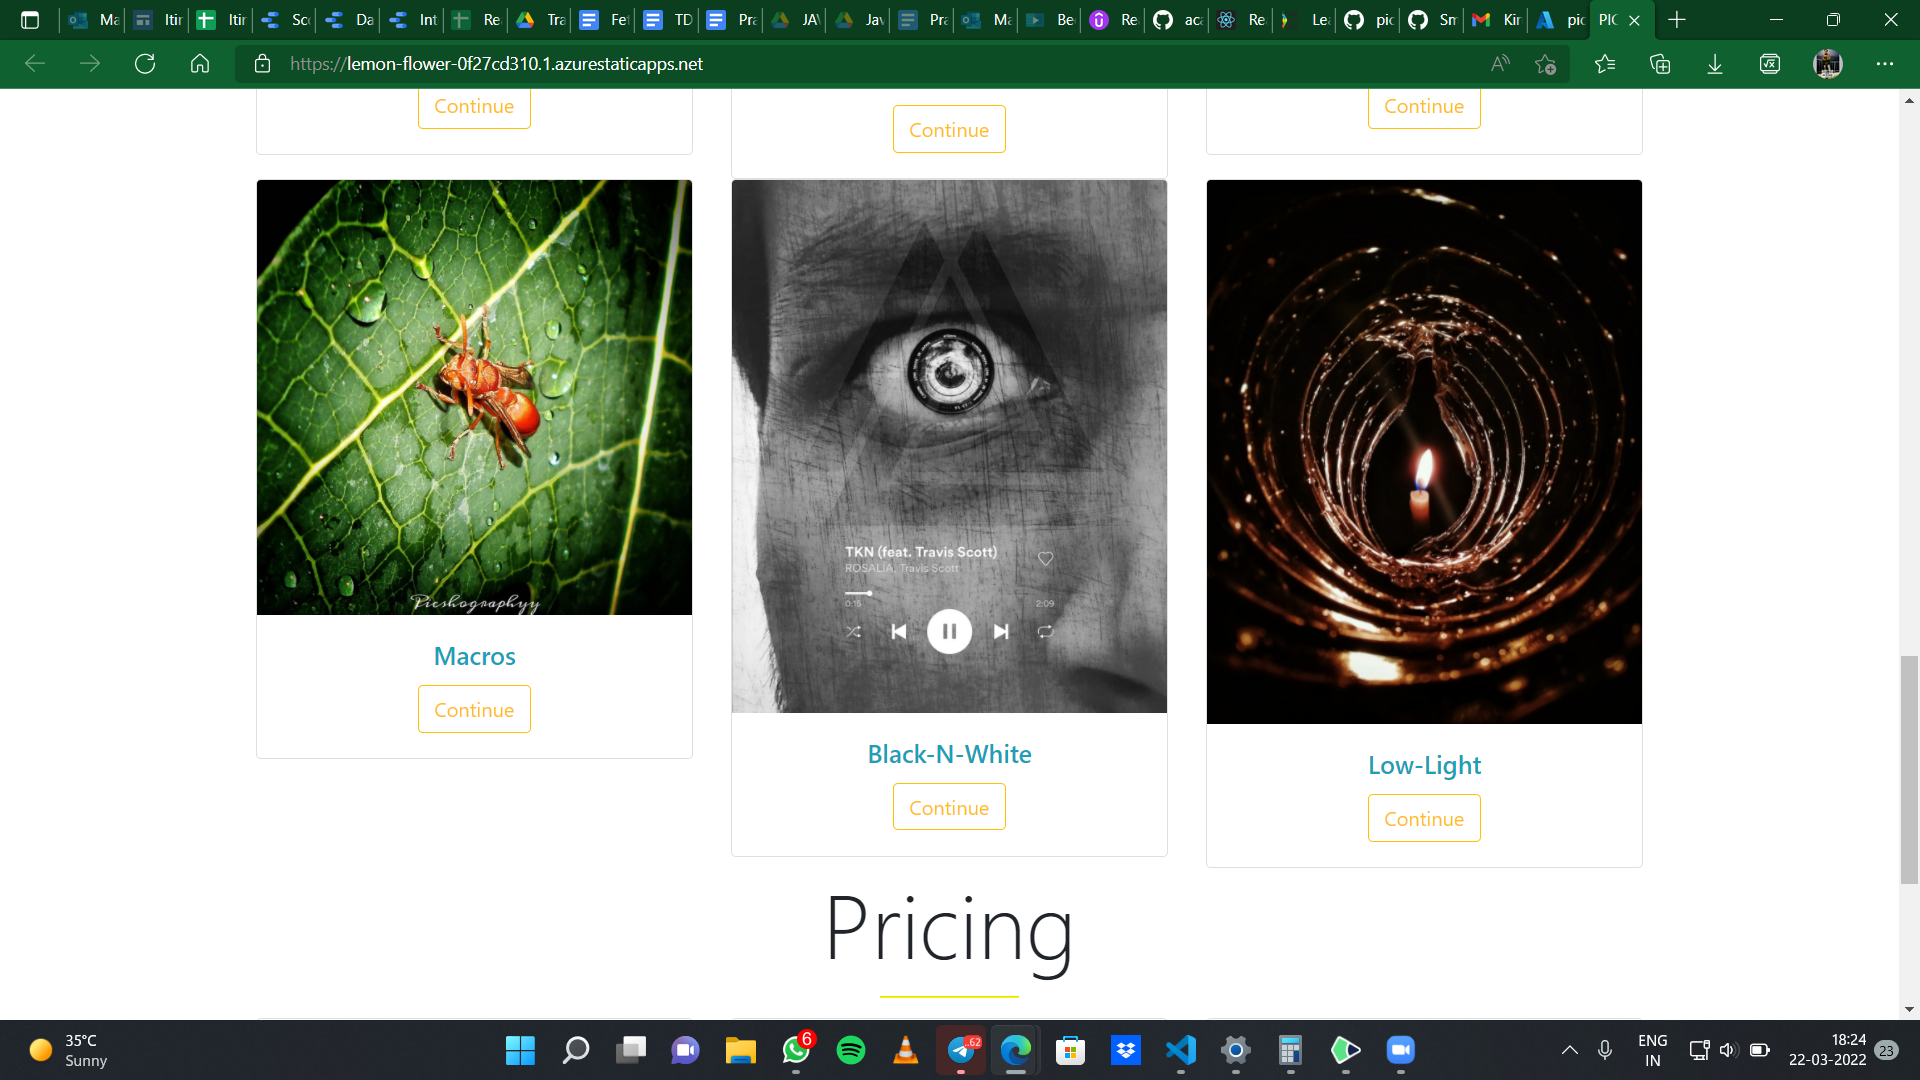
Task: Open the Downloads panel
Action: tap(1715, 64)
